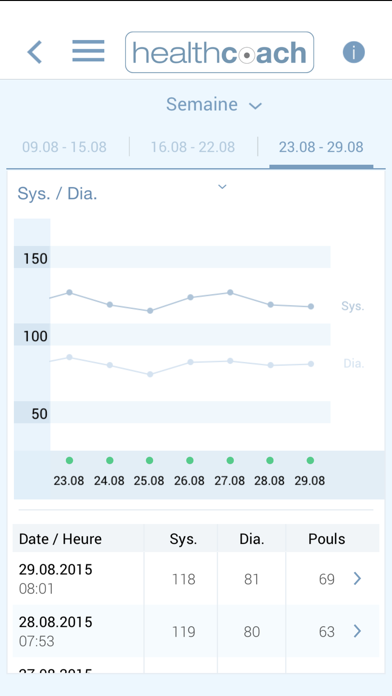Switch to the 16.08 - 22.08 week tab
Screen dimensions: 392x696
pos(193,147)
